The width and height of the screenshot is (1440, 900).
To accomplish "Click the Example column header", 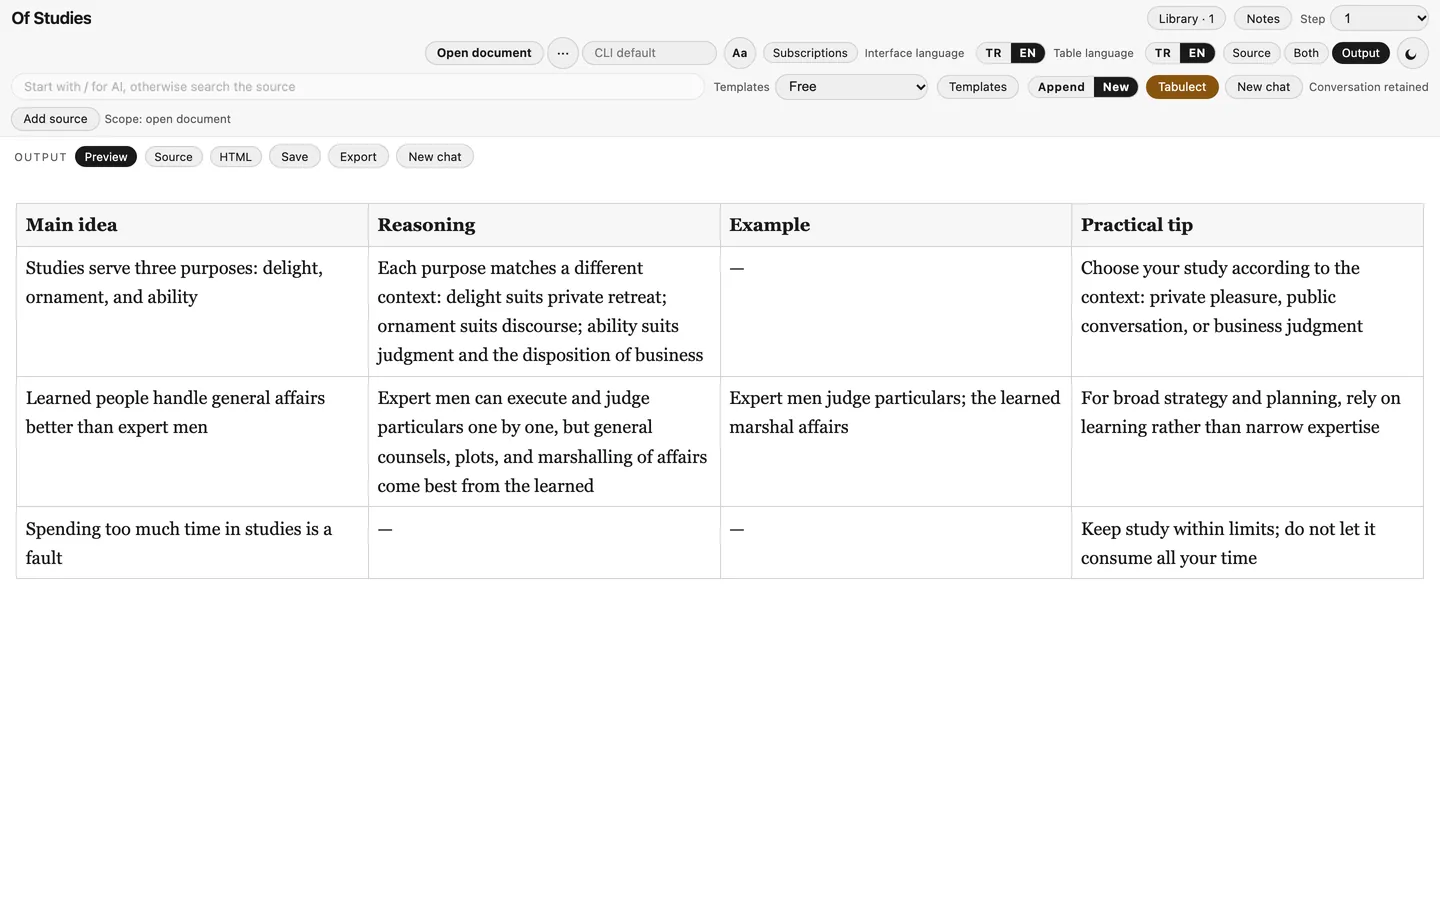I will click(x=895, y=225).
